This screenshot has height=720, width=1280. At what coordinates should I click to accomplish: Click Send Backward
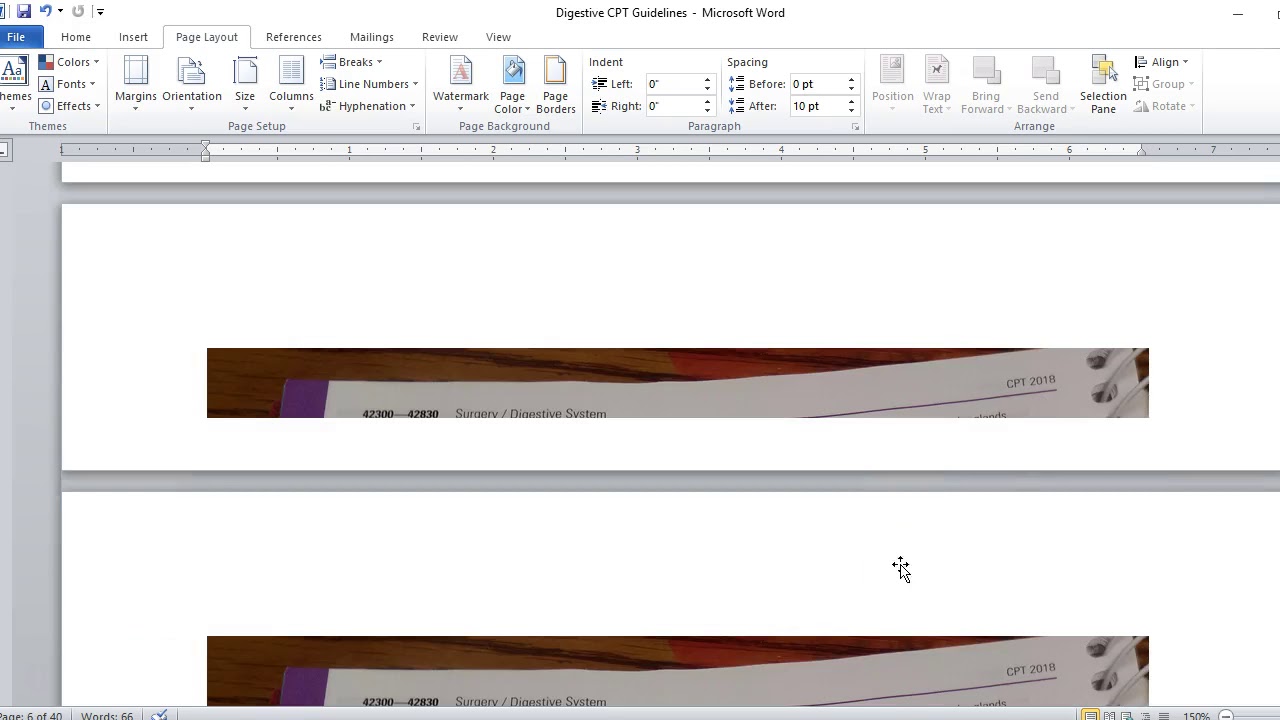coord(1045,84)
